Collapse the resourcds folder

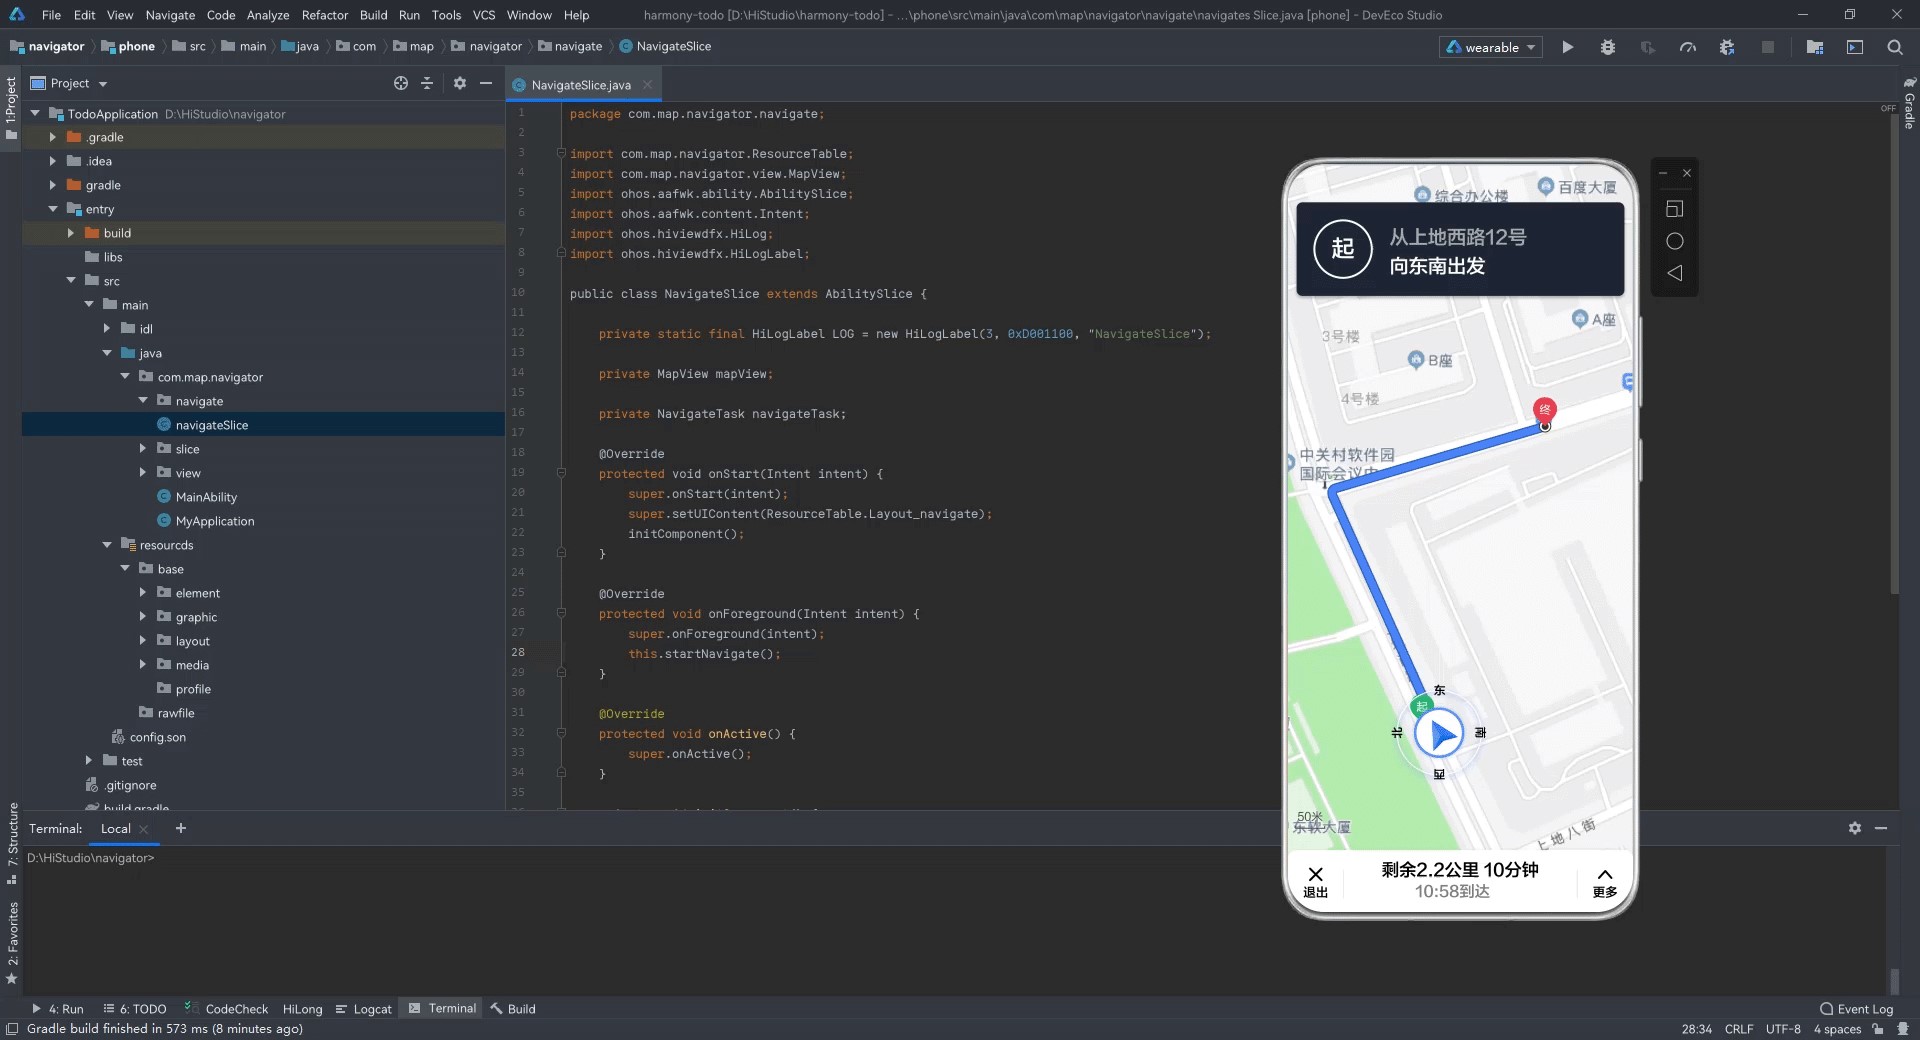pos(107,545)
